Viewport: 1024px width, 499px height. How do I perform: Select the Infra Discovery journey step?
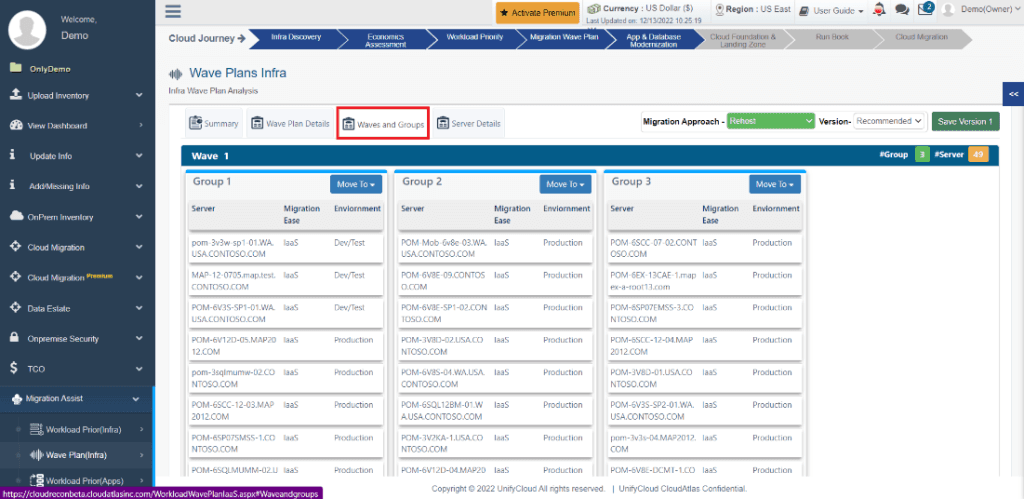[295, 37]
